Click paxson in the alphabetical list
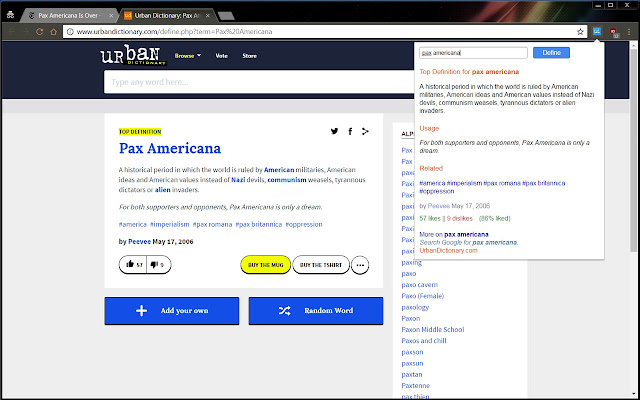This screenshot has height=400, width=640. pyautogui.click(x=412, y=352)
